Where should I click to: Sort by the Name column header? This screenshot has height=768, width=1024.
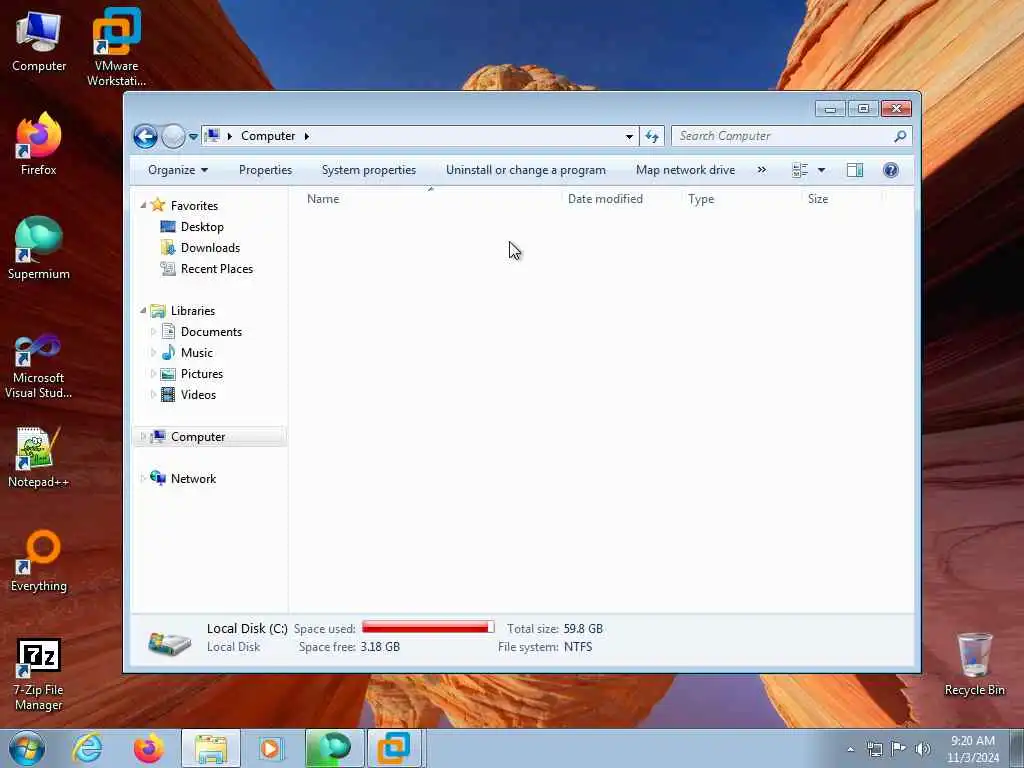(x=323, y=199)
